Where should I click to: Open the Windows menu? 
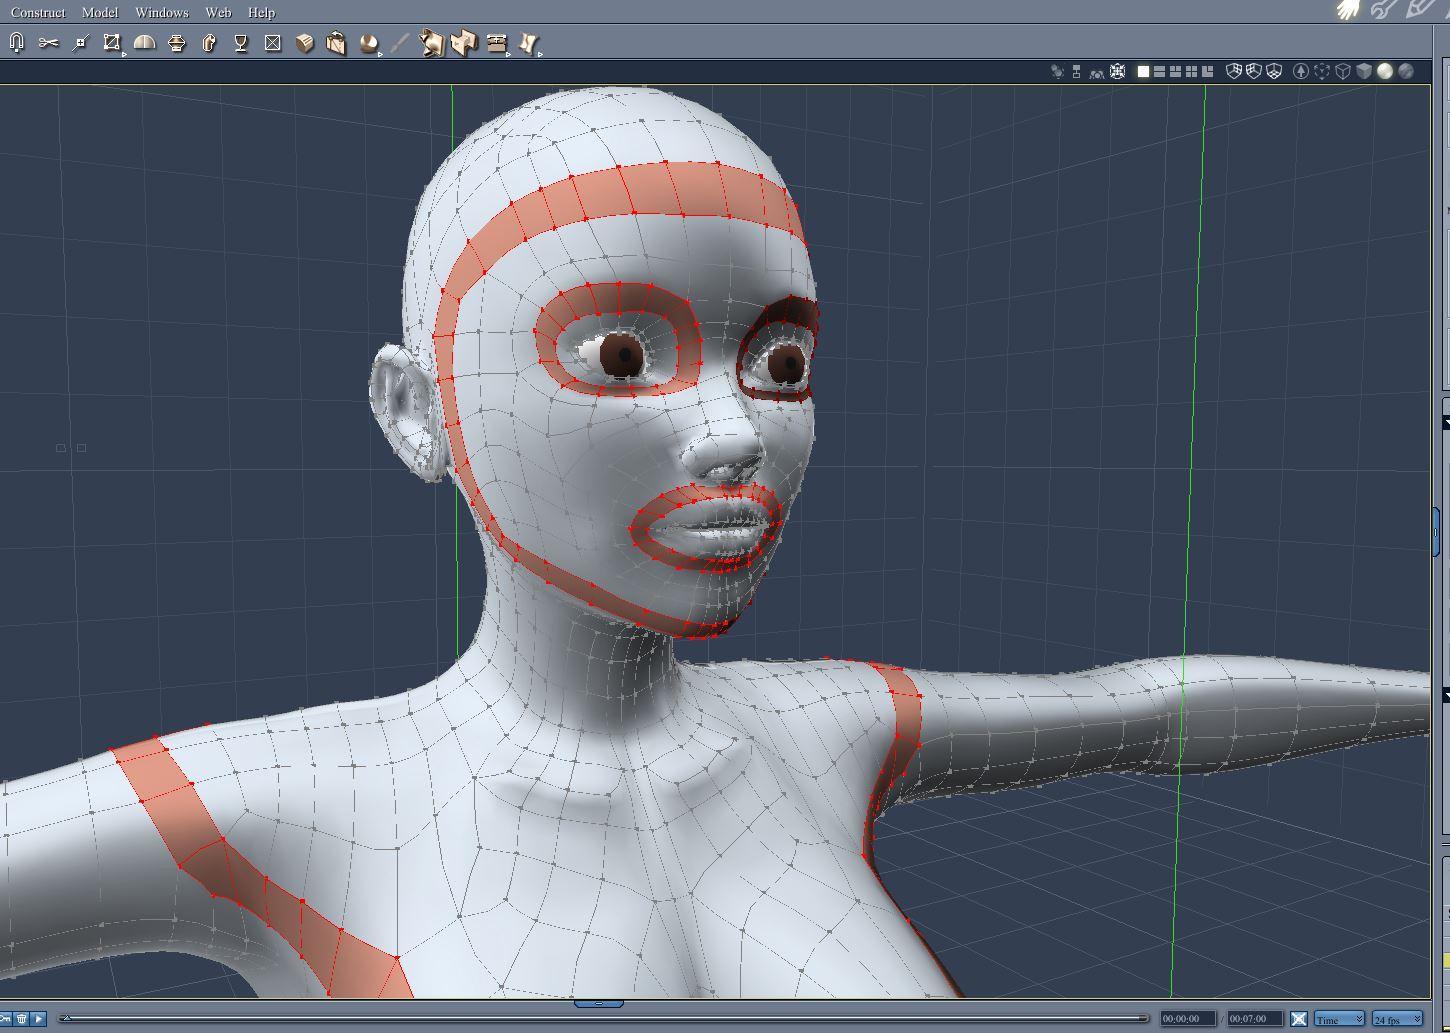161,12
